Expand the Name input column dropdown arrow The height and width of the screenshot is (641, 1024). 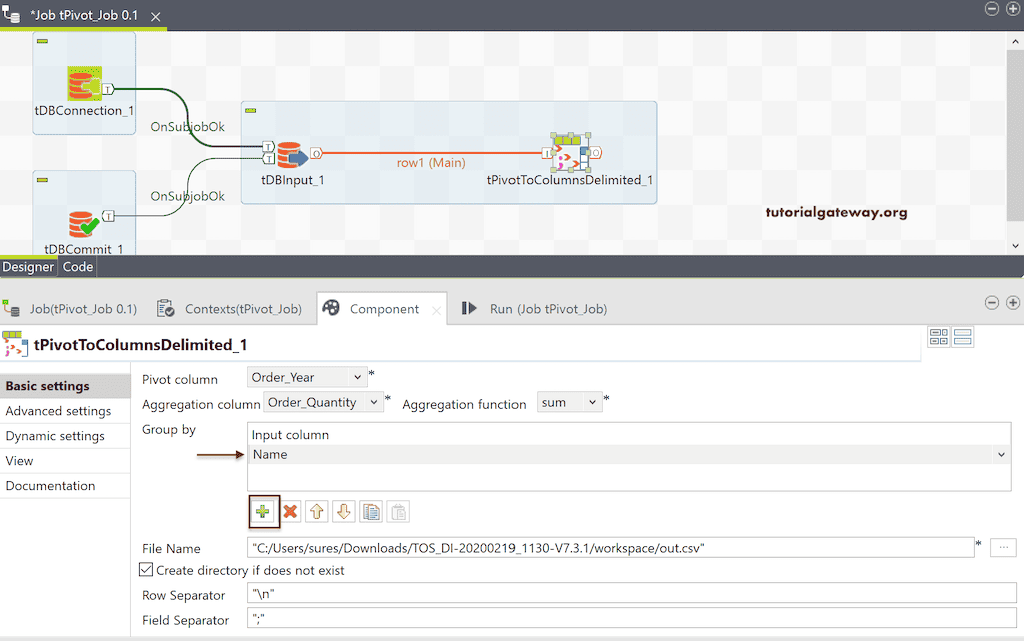tap(1001, 454)
